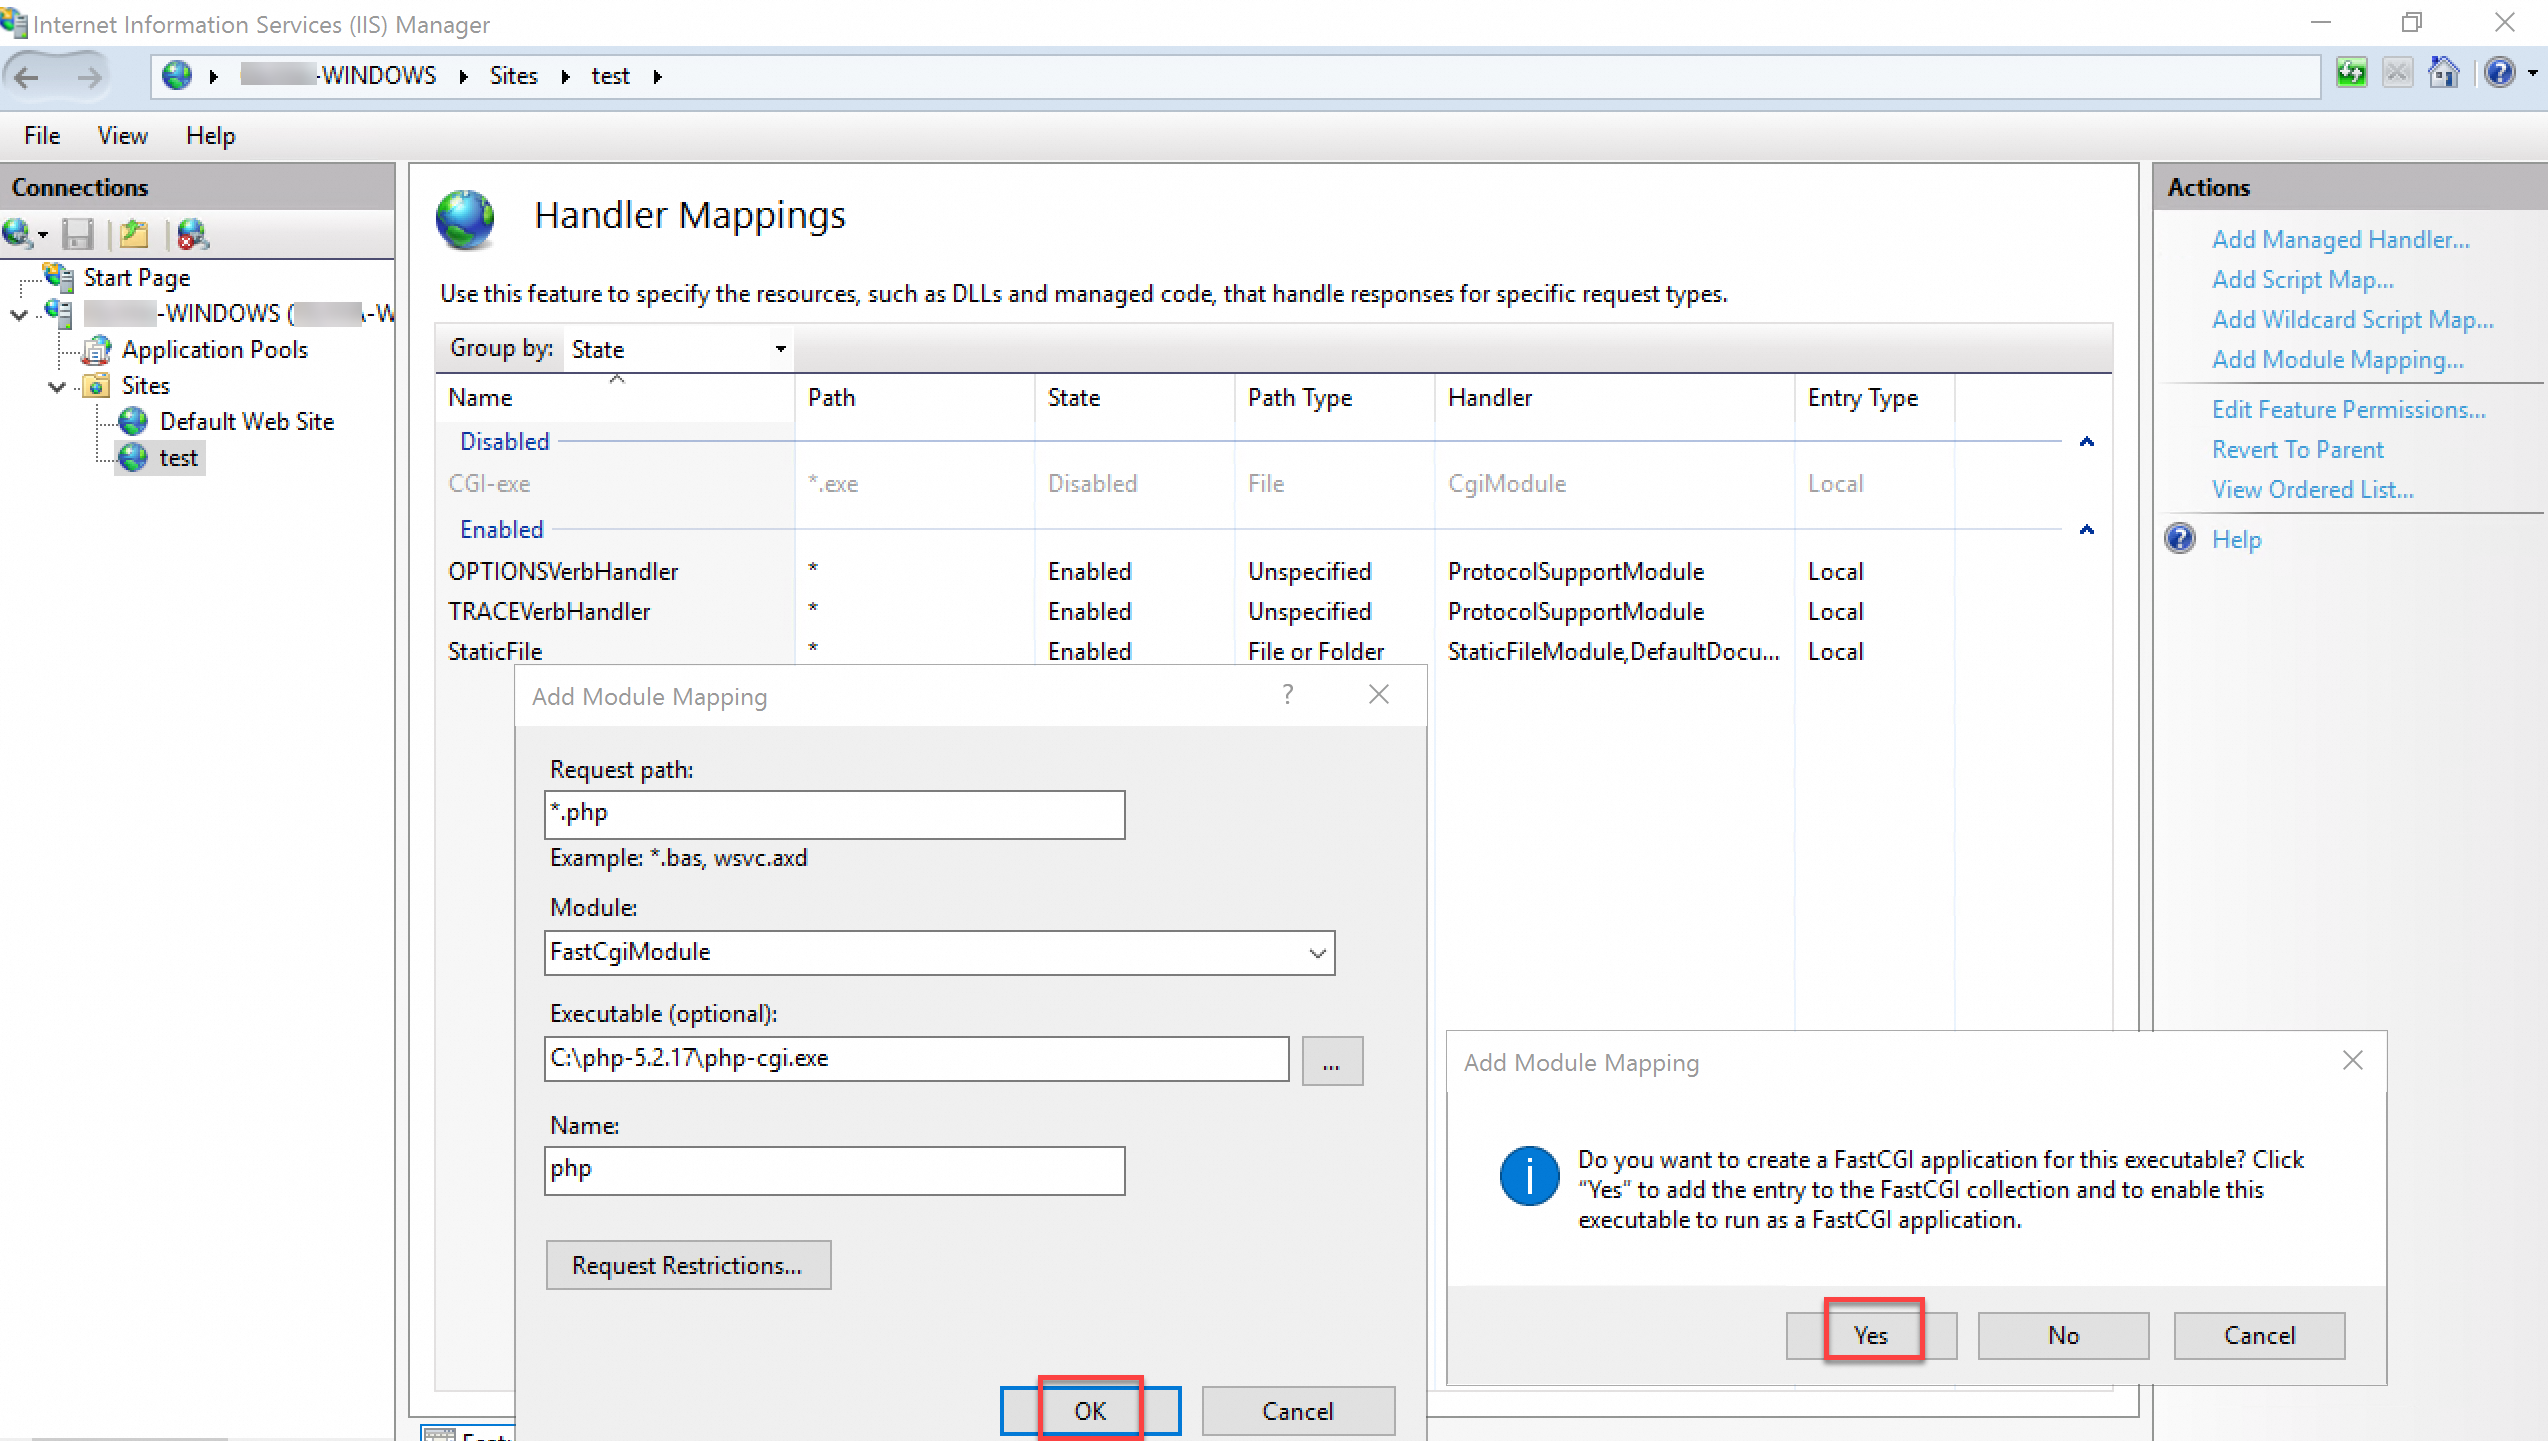Viewport: 2548px width, 1441px height.
Task: Click View Ordered List link
Action: 2312,490
